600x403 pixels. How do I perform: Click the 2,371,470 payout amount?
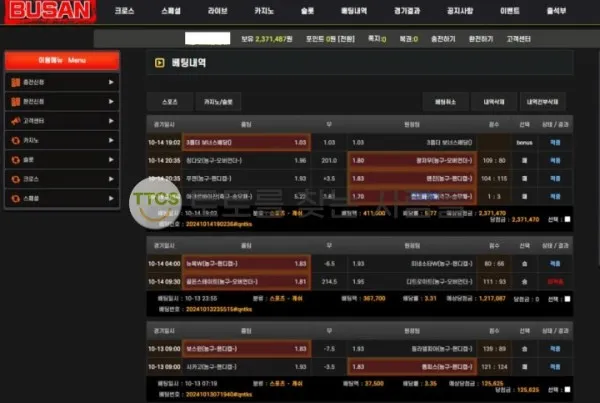(x=525, y=220)
